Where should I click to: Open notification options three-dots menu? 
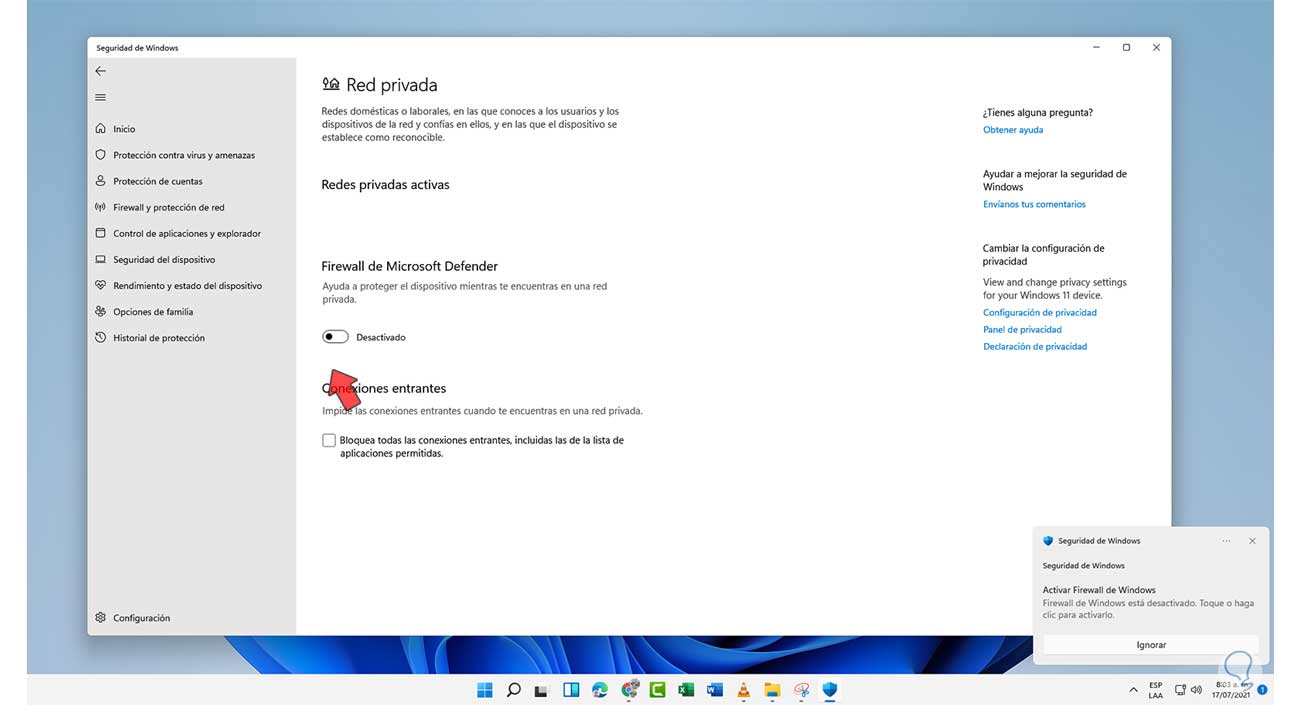[x=1226, y=541]
